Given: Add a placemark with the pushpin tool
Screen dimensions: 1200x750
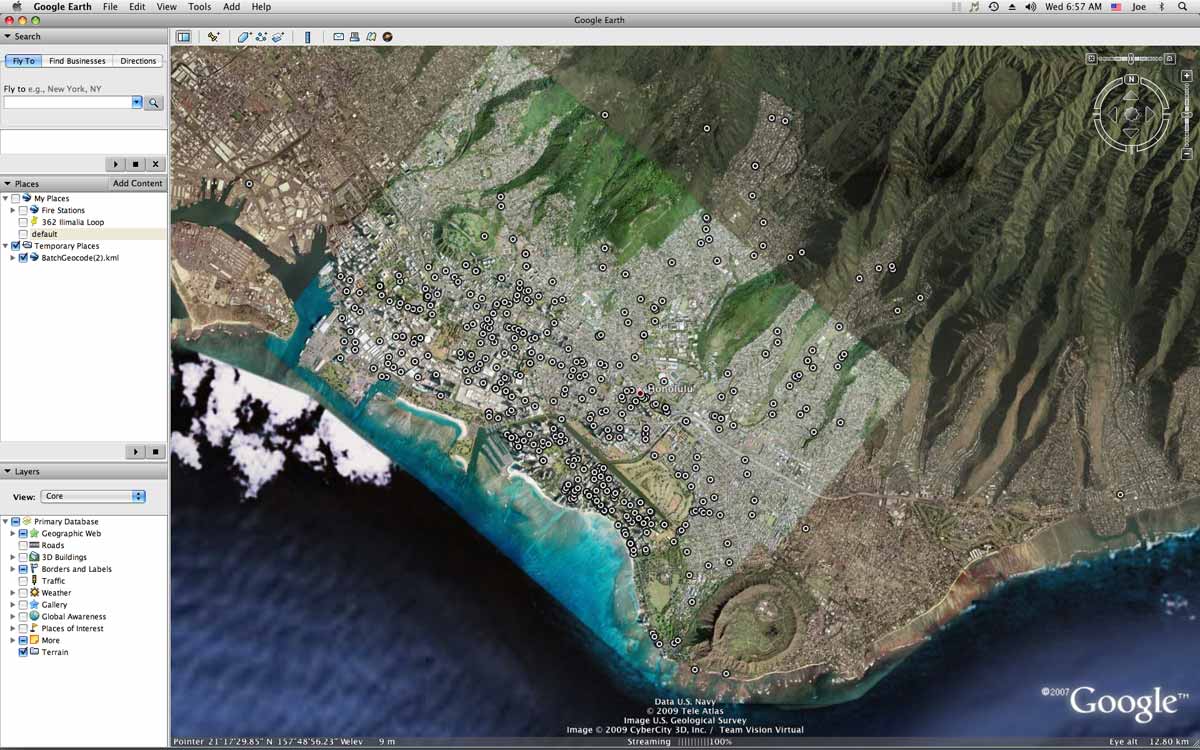Looking at the screenshot, I should (x=213, y=37).
